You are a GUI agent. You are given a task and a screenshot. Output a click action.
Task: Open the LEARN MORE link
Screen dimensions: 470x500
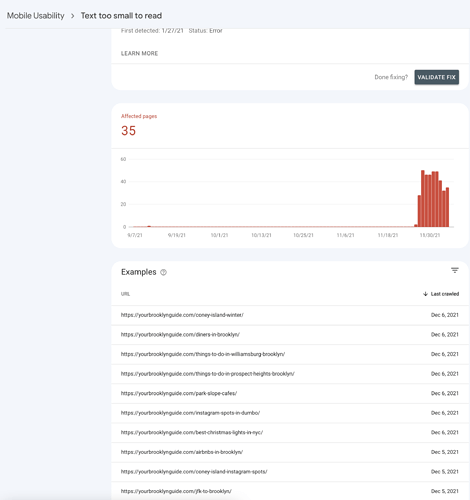[x=139, y=53]
